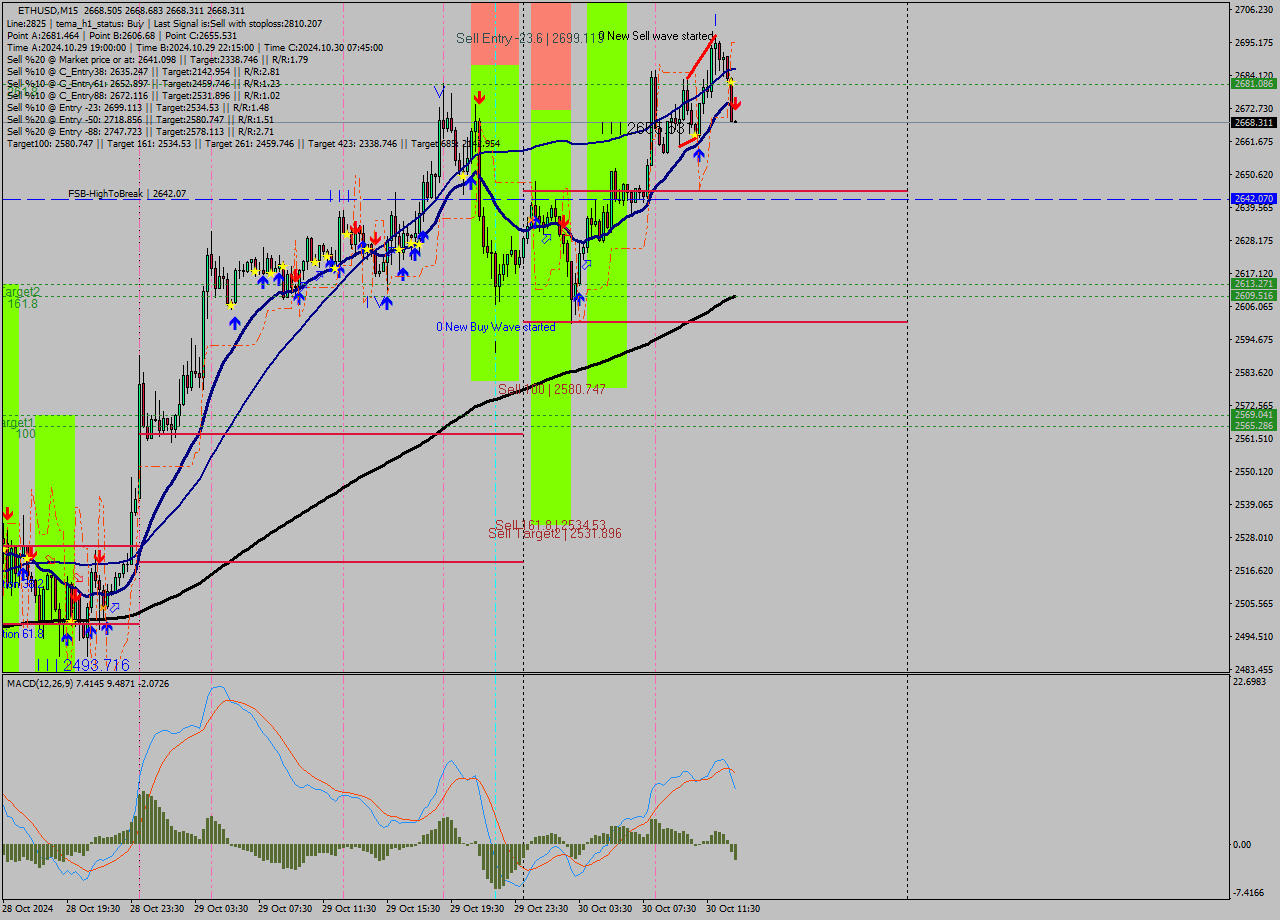
Task: Click the 2493.716 label at chart bottom
Action: 83,665
